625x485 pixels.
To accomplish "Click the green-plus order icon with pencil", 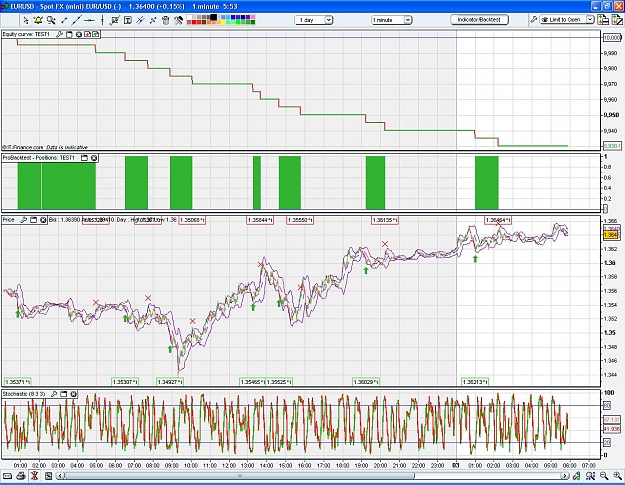I will pyautogui.click(x=617, y=20).
